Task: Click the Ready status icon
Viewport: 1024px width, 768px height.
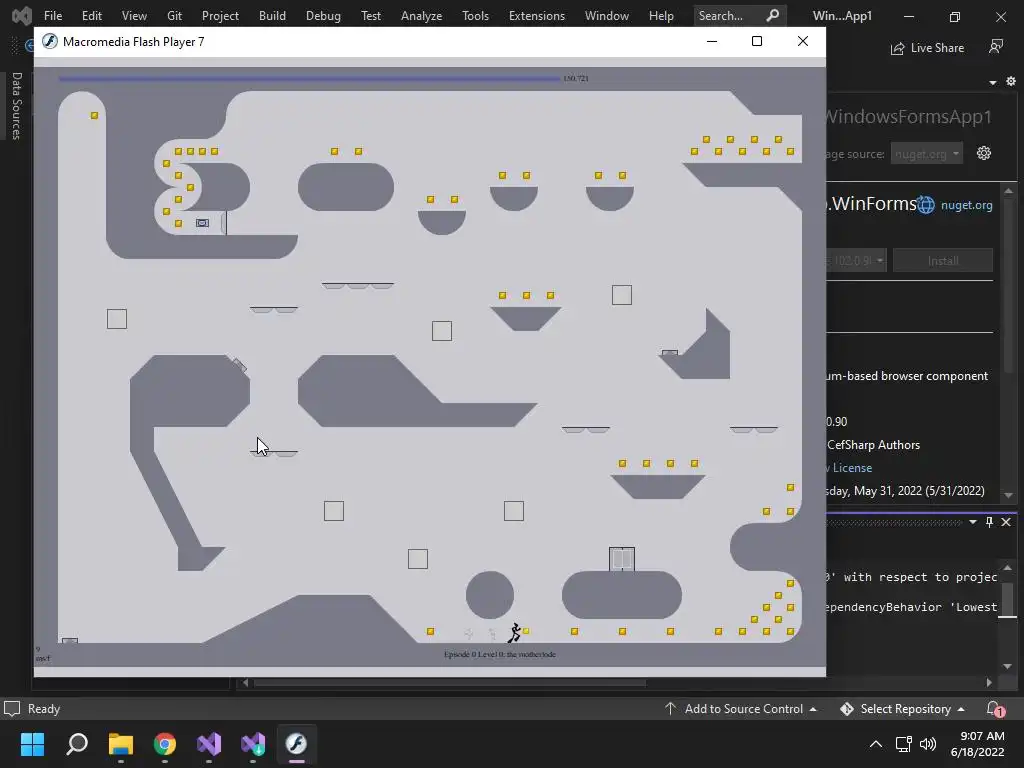Action: coord(12,709)
